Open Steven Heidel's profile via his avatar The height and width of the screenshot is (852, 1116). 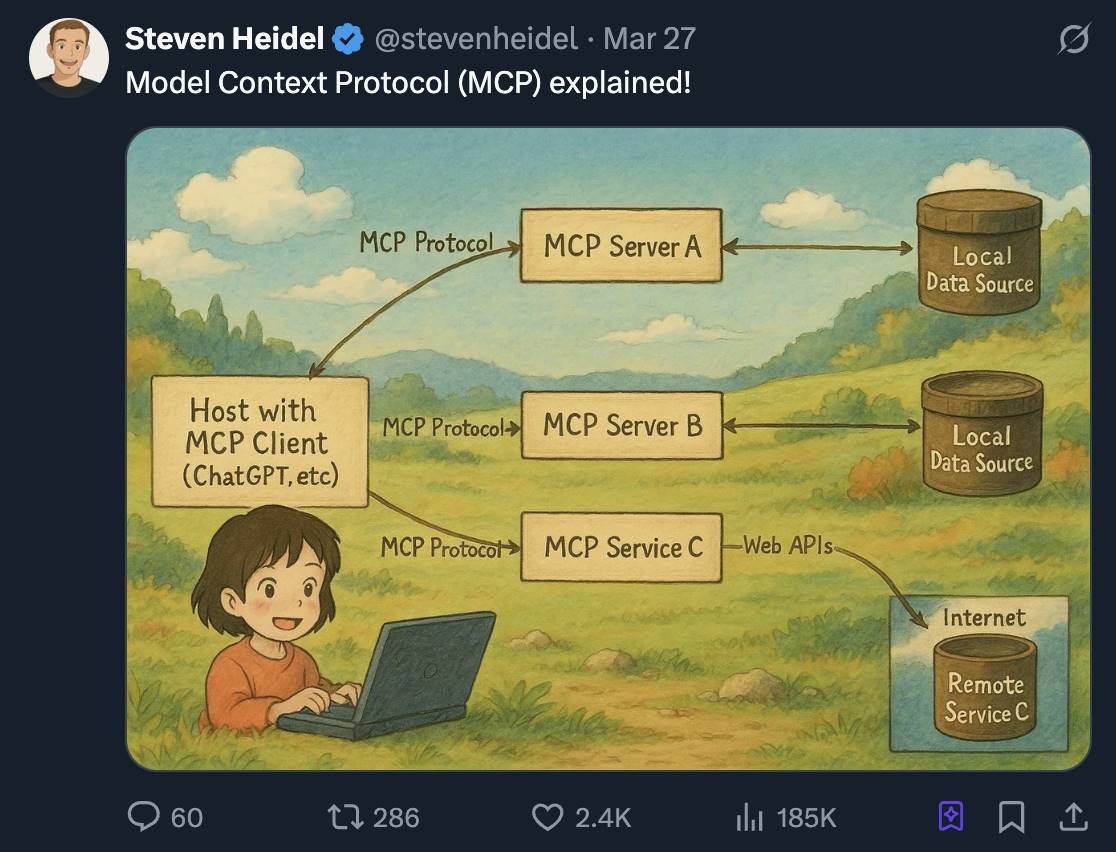[69, 56]
